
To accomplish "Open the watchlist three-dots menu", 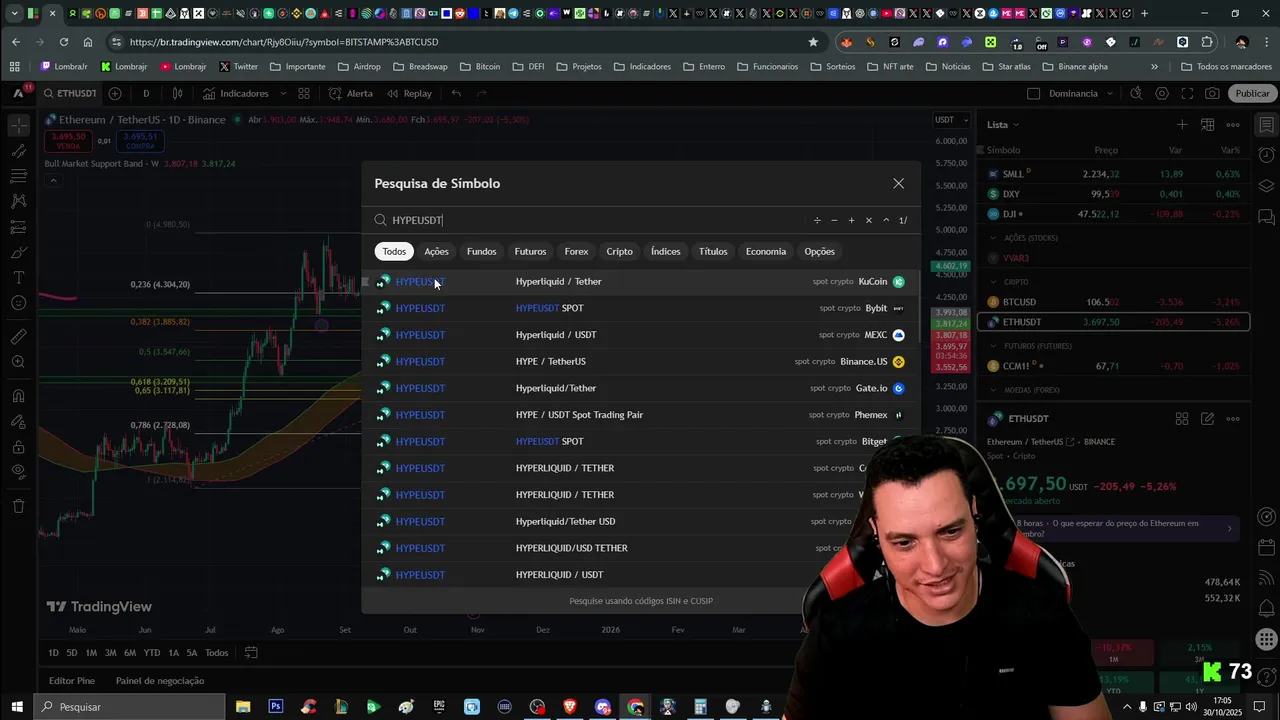I will [x=1233, y=125].
